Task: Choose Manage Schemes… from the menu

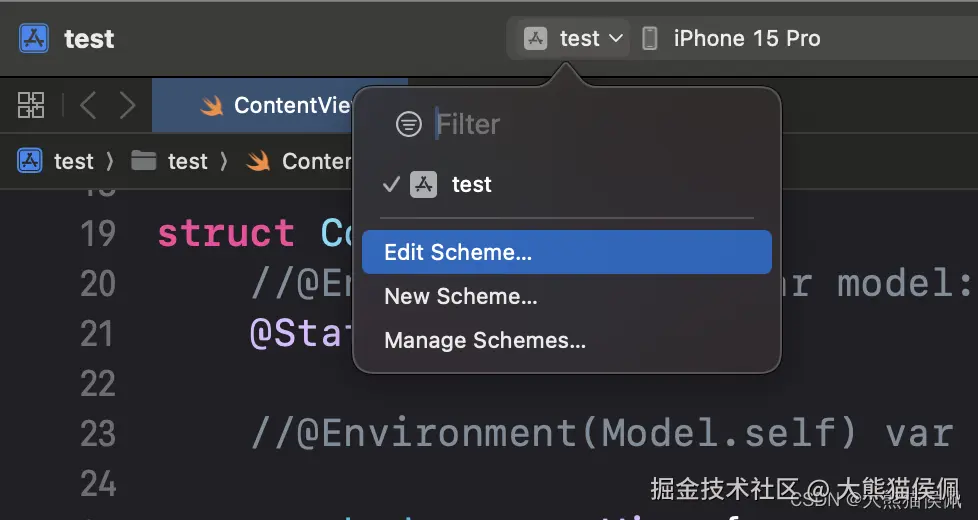Action: (x=485, y=340)
